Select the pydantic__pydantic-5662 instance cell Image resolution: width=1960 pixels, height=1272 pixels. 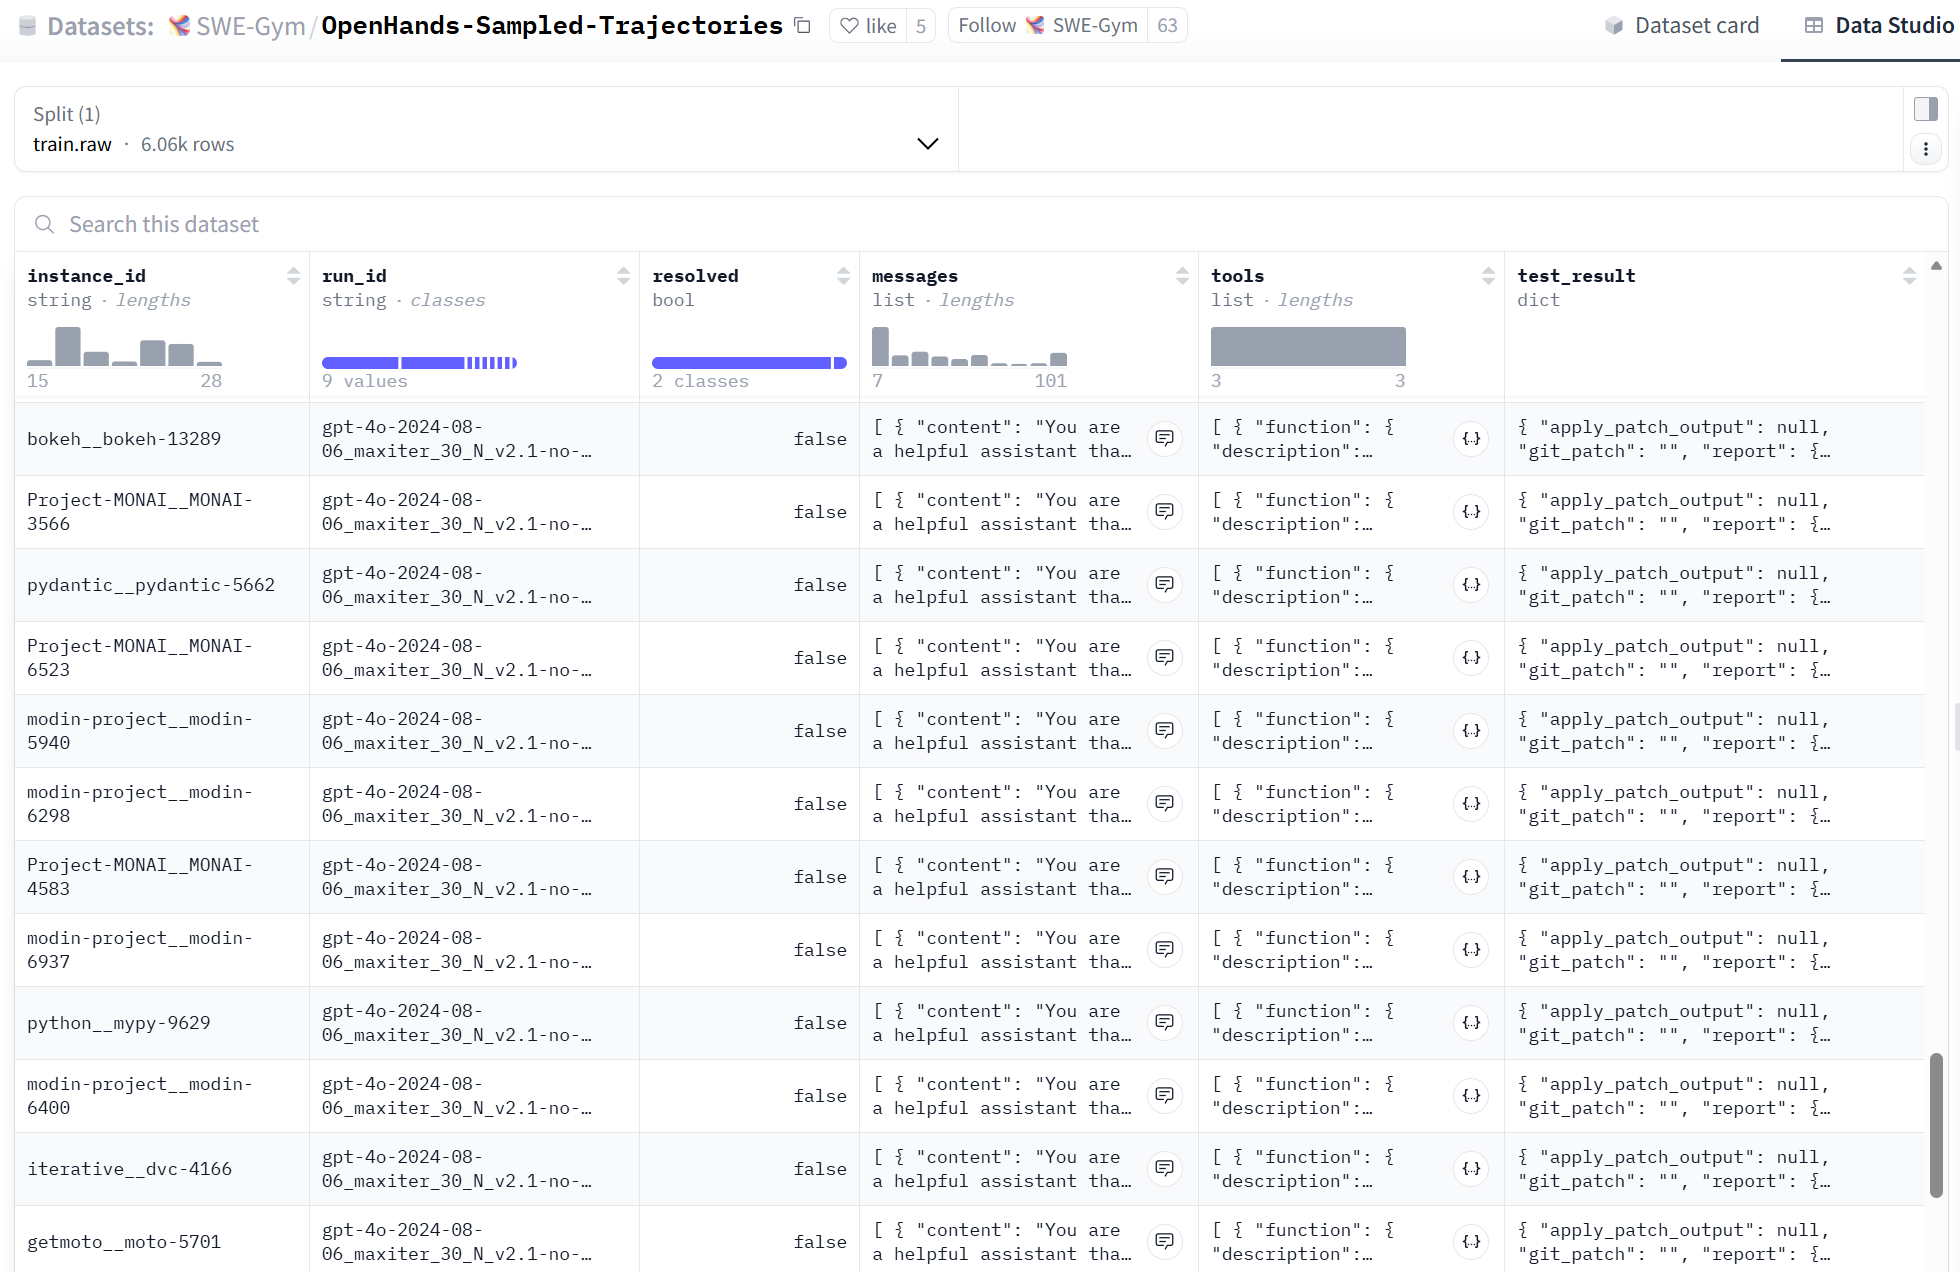tap(162, 584)
